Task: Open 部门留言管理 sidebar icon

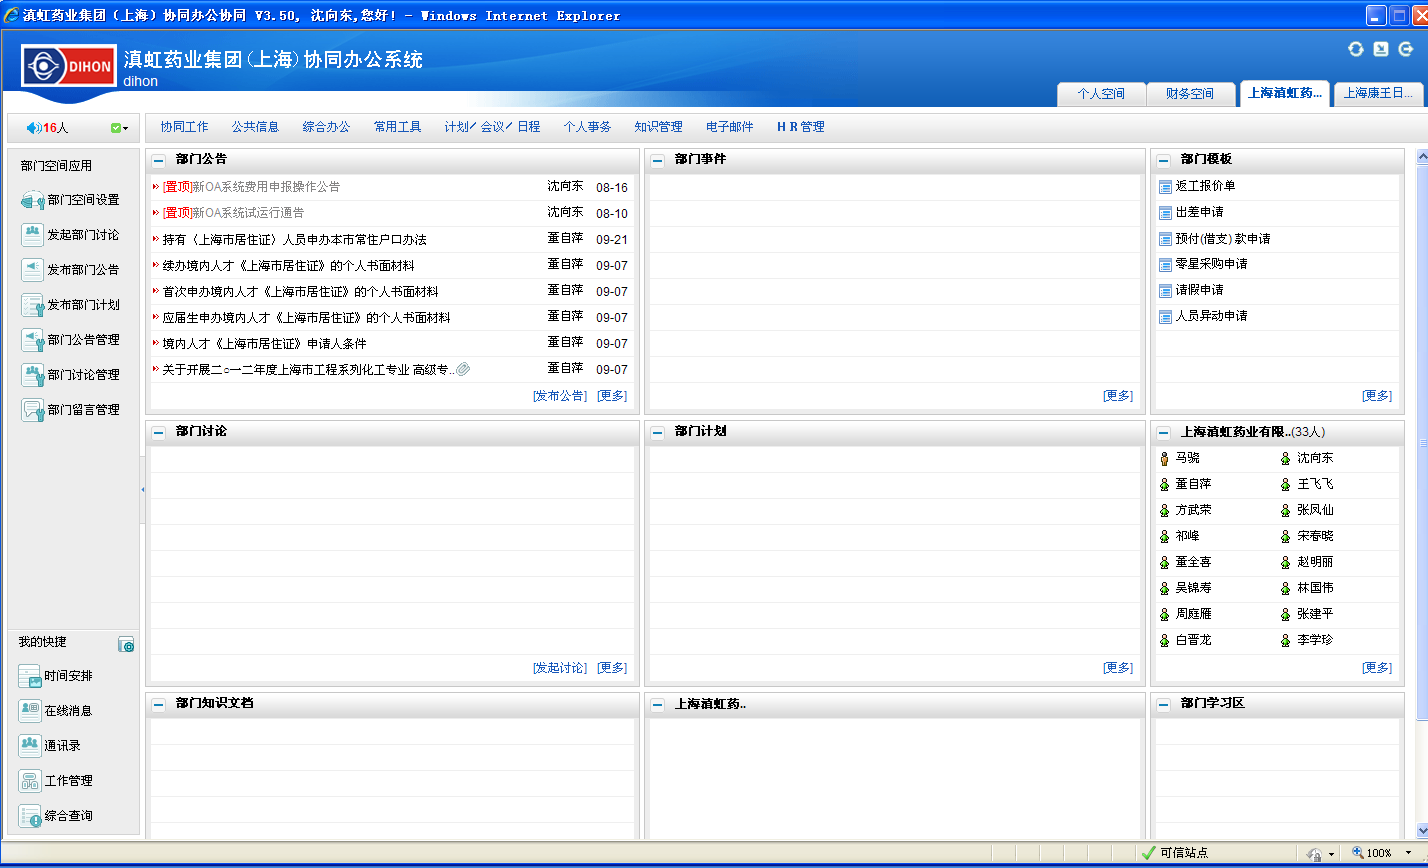Action: pyautogui.click(x=32, y=410)
